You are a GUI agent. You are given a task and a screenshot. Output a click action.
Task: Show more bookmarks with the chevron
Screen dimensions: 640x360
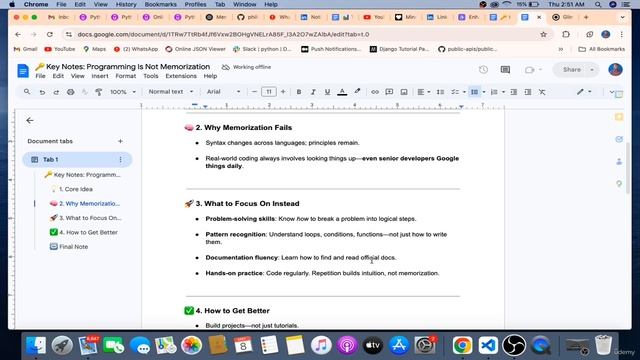(x=561, y=49)
